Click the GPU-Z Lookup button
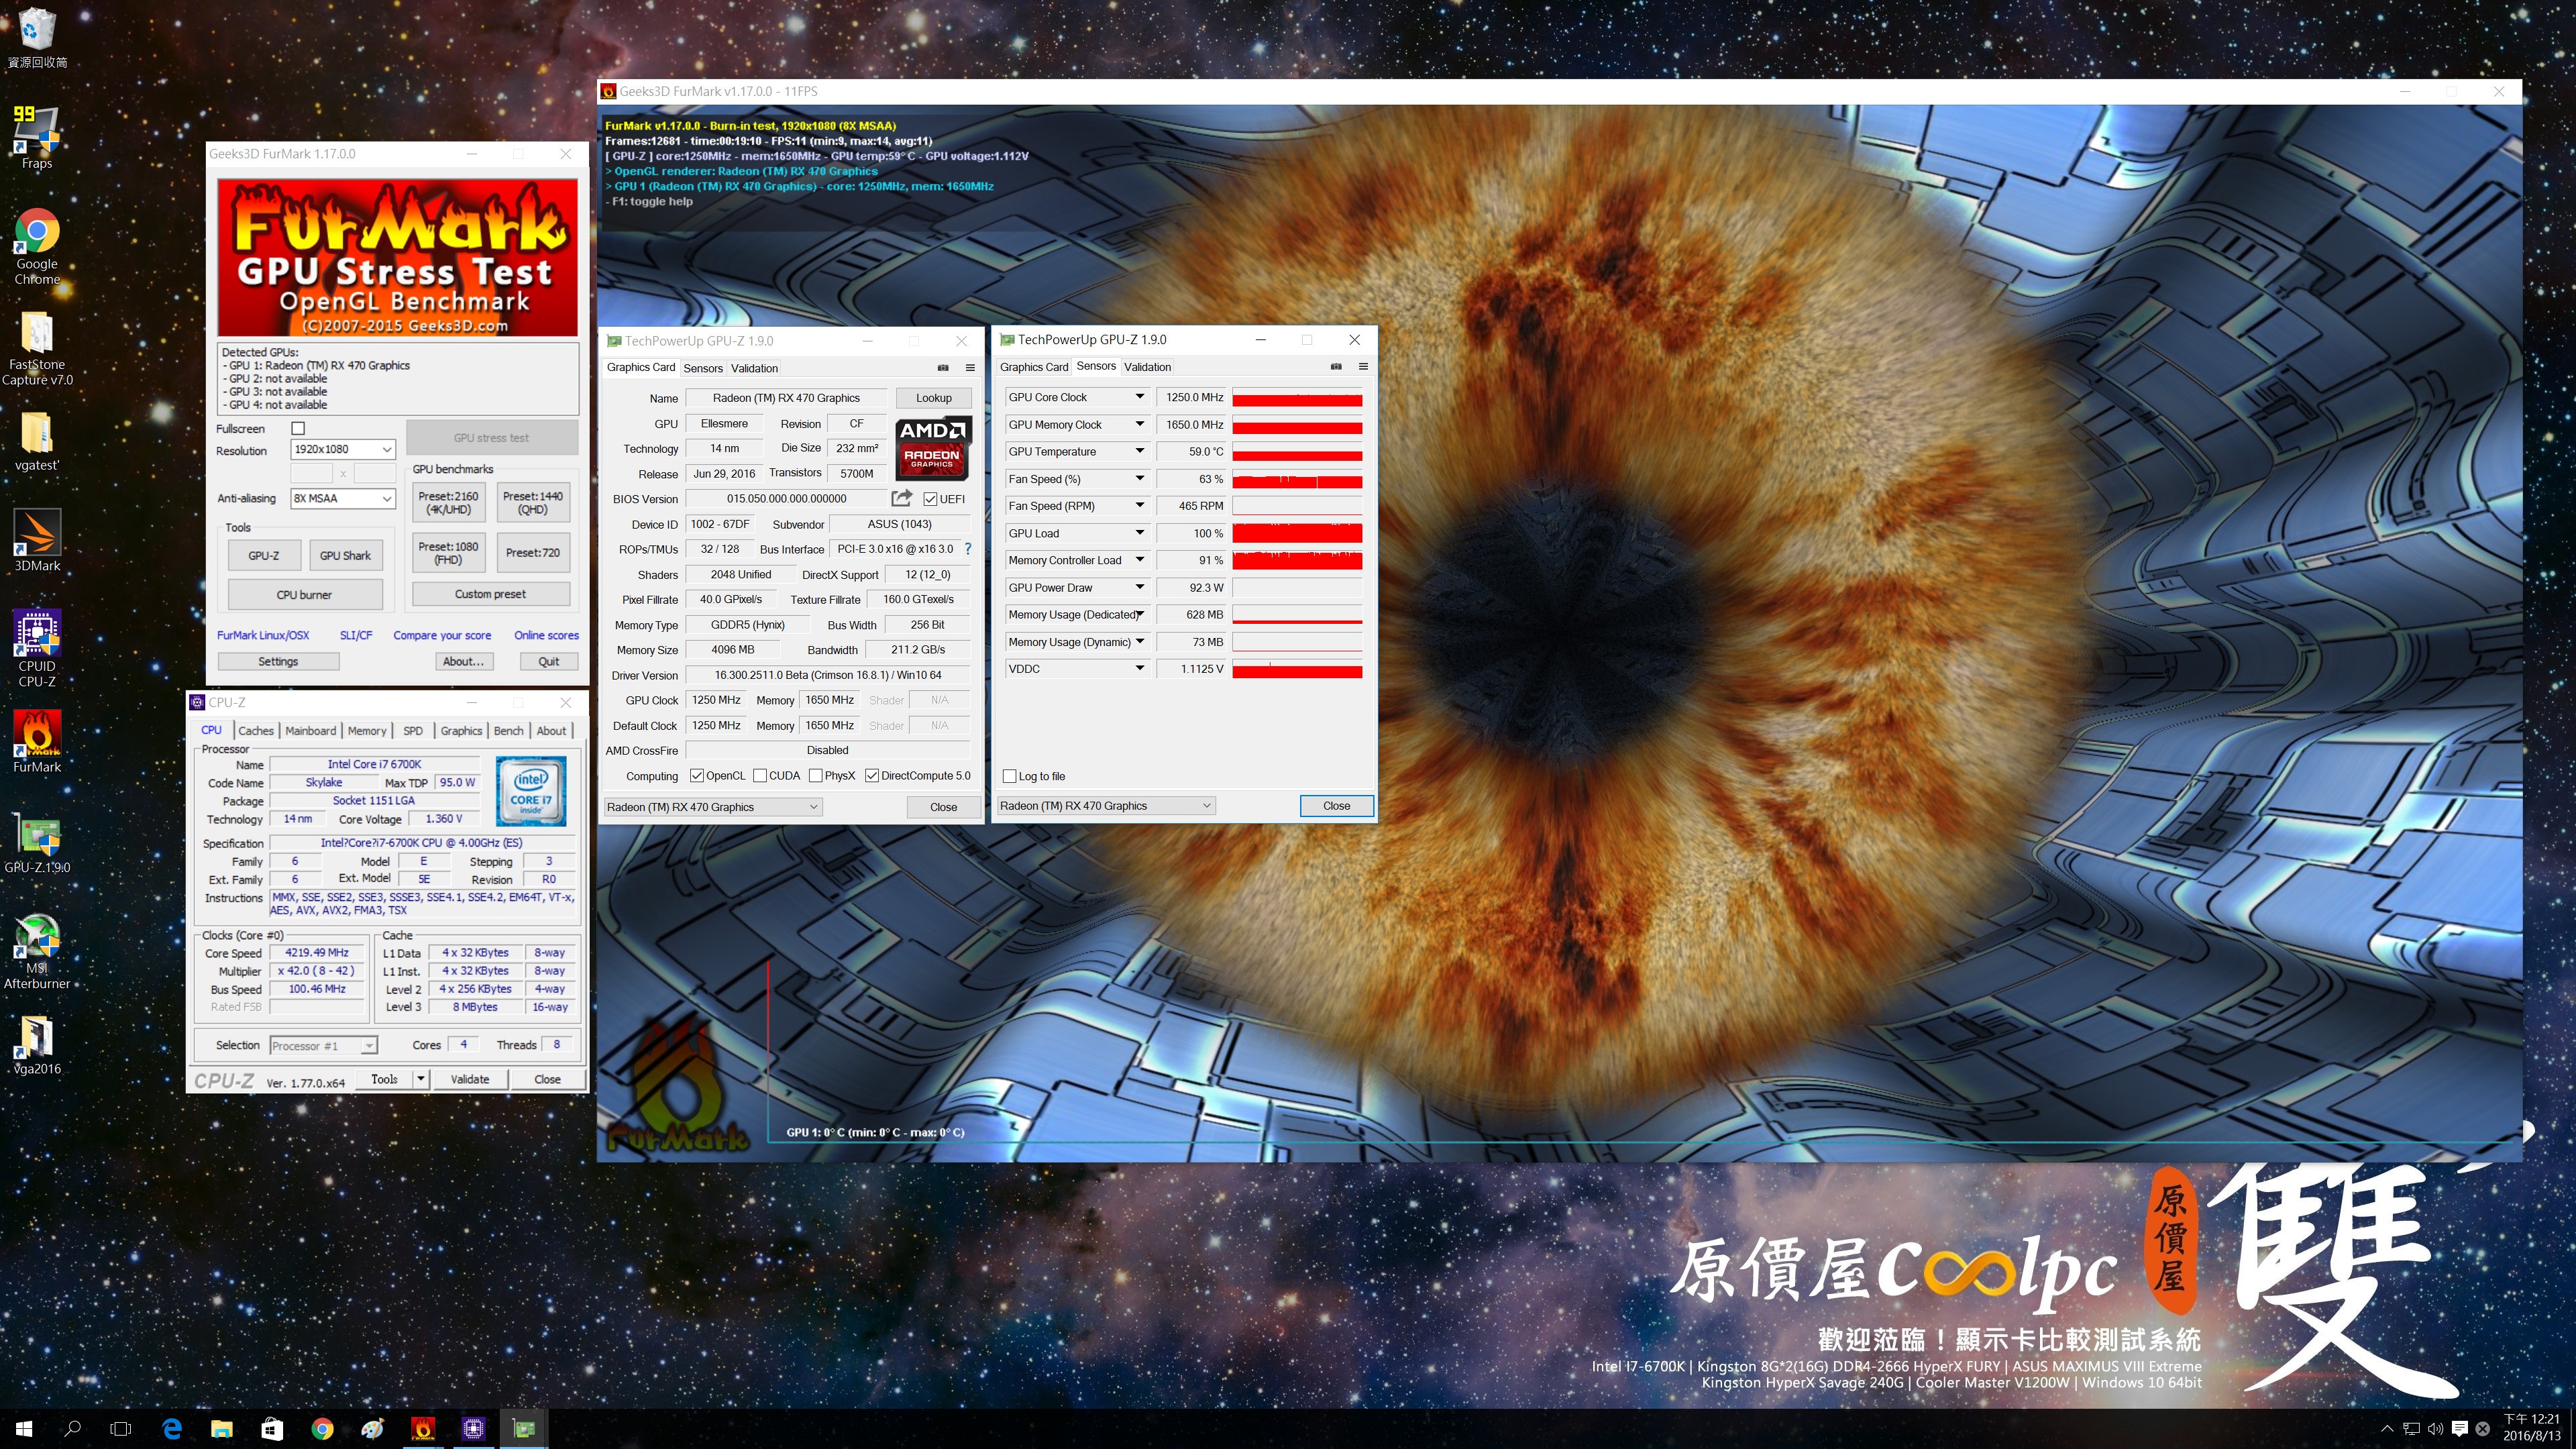 click(934, 398)
